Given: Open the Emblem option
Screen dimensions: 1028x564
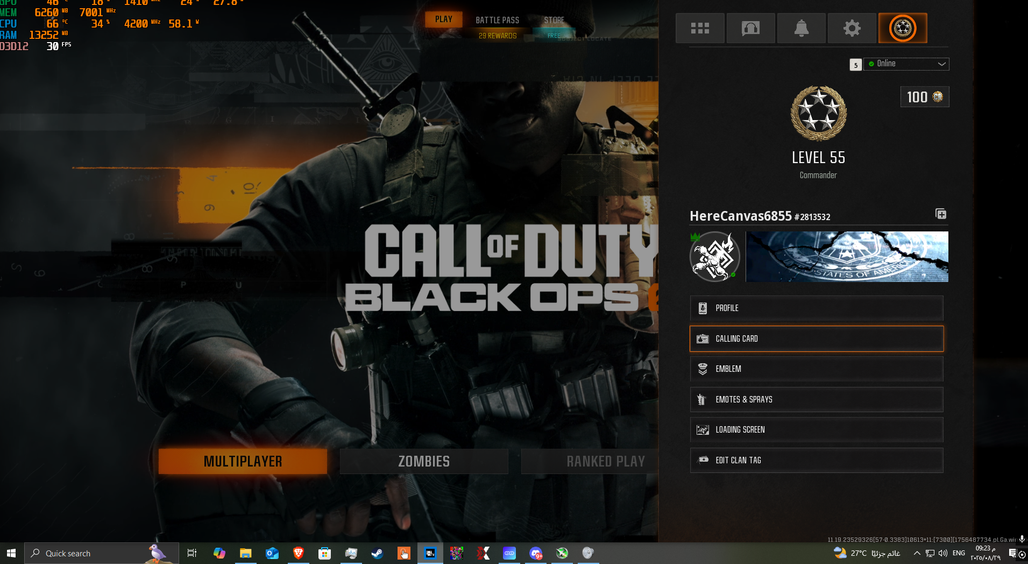Looking at the screenshot, I should [816, 369].
